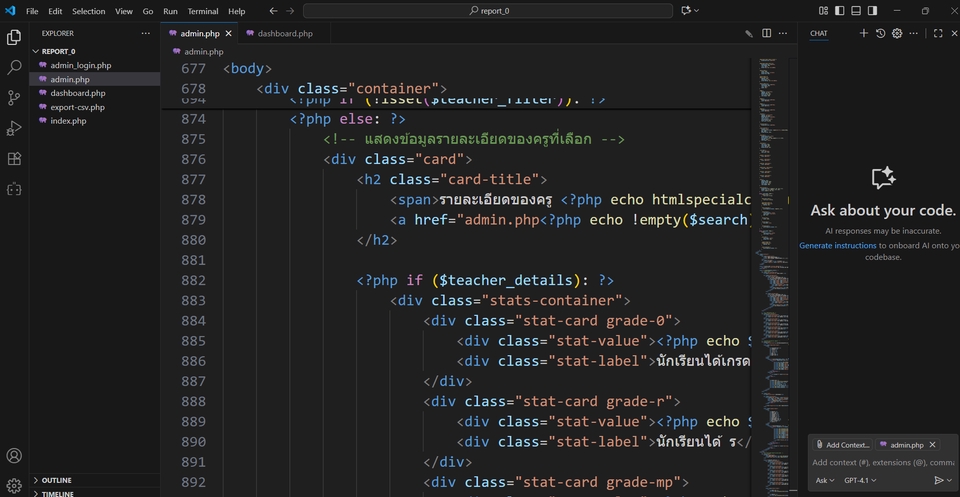Send the chat message

[x=939, y=480]
